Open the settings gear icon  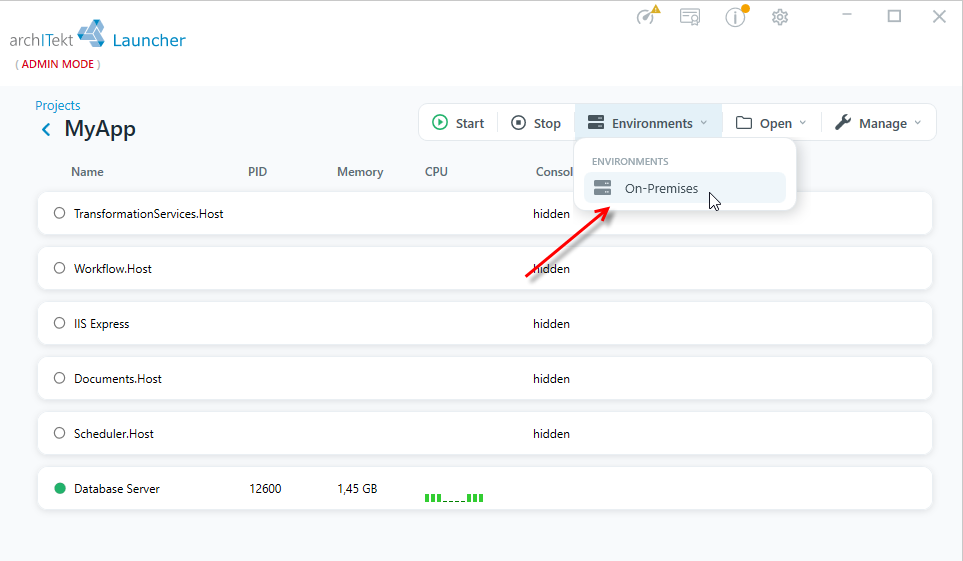tap(780, 17)
